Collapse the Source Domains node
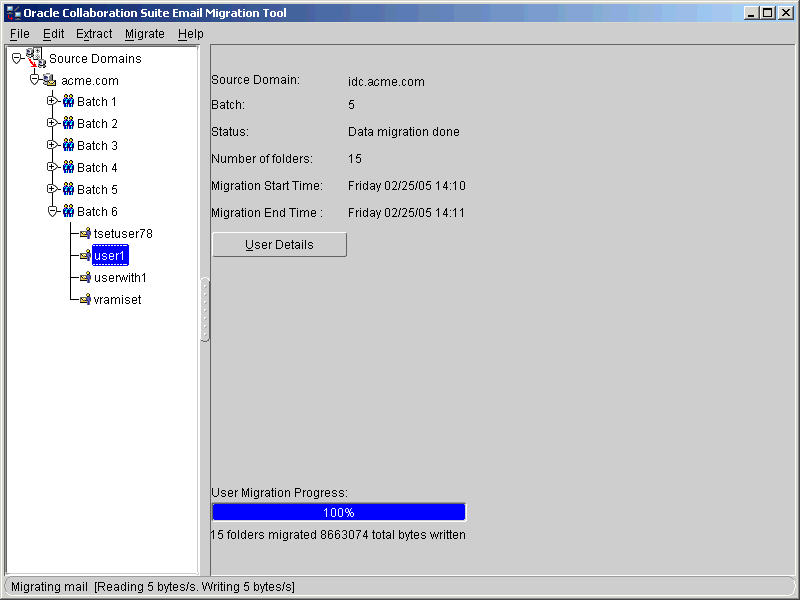Screen dimensions: 800x600 [x=15, y=58]
